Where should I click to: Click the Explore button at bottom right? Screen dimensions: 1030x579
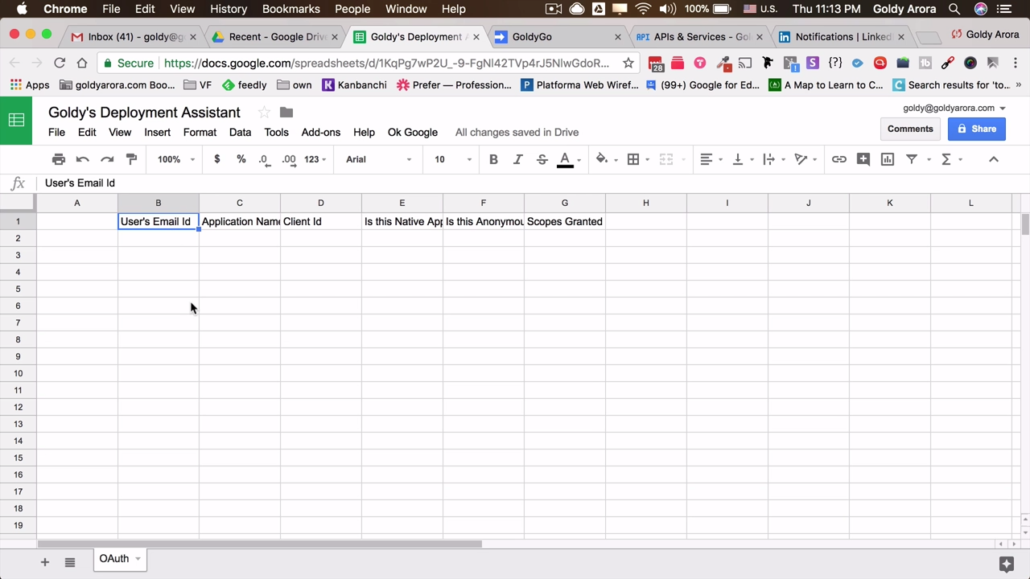click(1006, 563)
